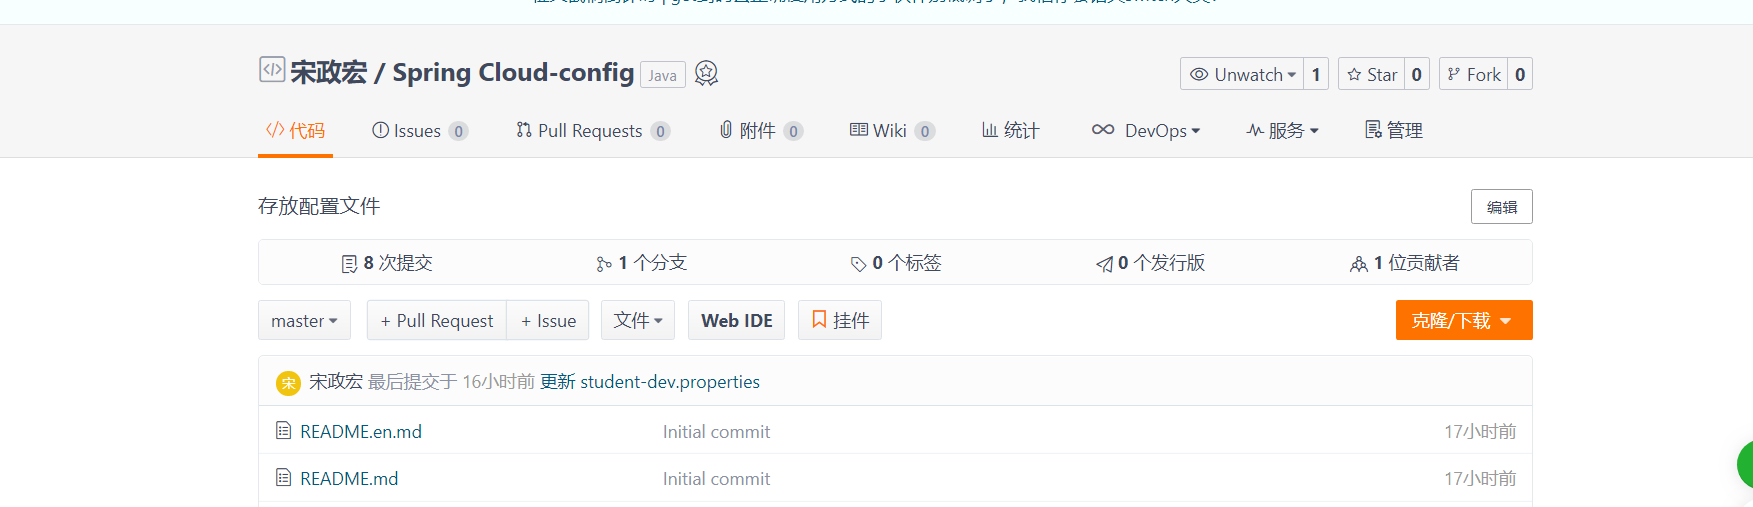This screenshot has height=507, width=1753.
Task: Open the 克隆/下载 clone download dropdown
Action: click(1464, 320)
